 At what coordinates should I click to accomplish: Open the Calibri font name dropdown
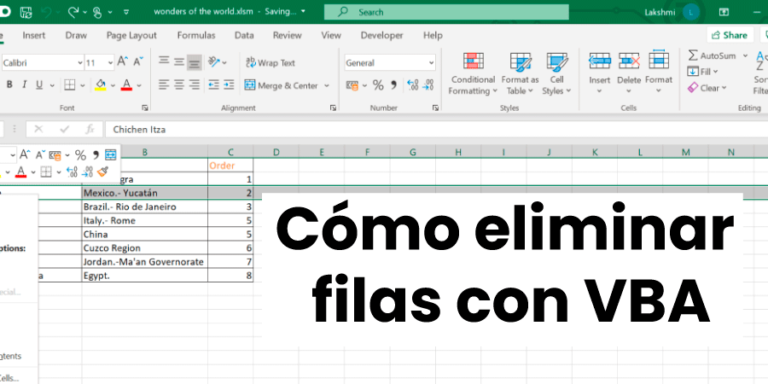(80, 63)
